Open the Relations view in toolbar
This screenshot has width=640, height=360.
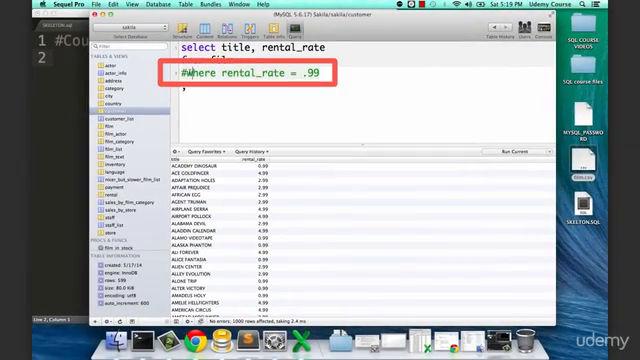[227, 31]
